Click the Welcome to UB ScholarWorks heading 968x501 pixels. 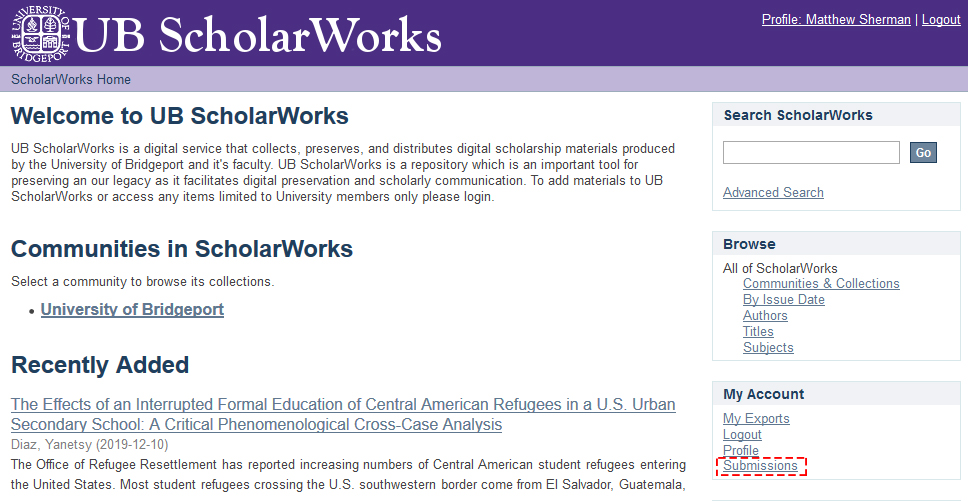[x=180, y=116]
